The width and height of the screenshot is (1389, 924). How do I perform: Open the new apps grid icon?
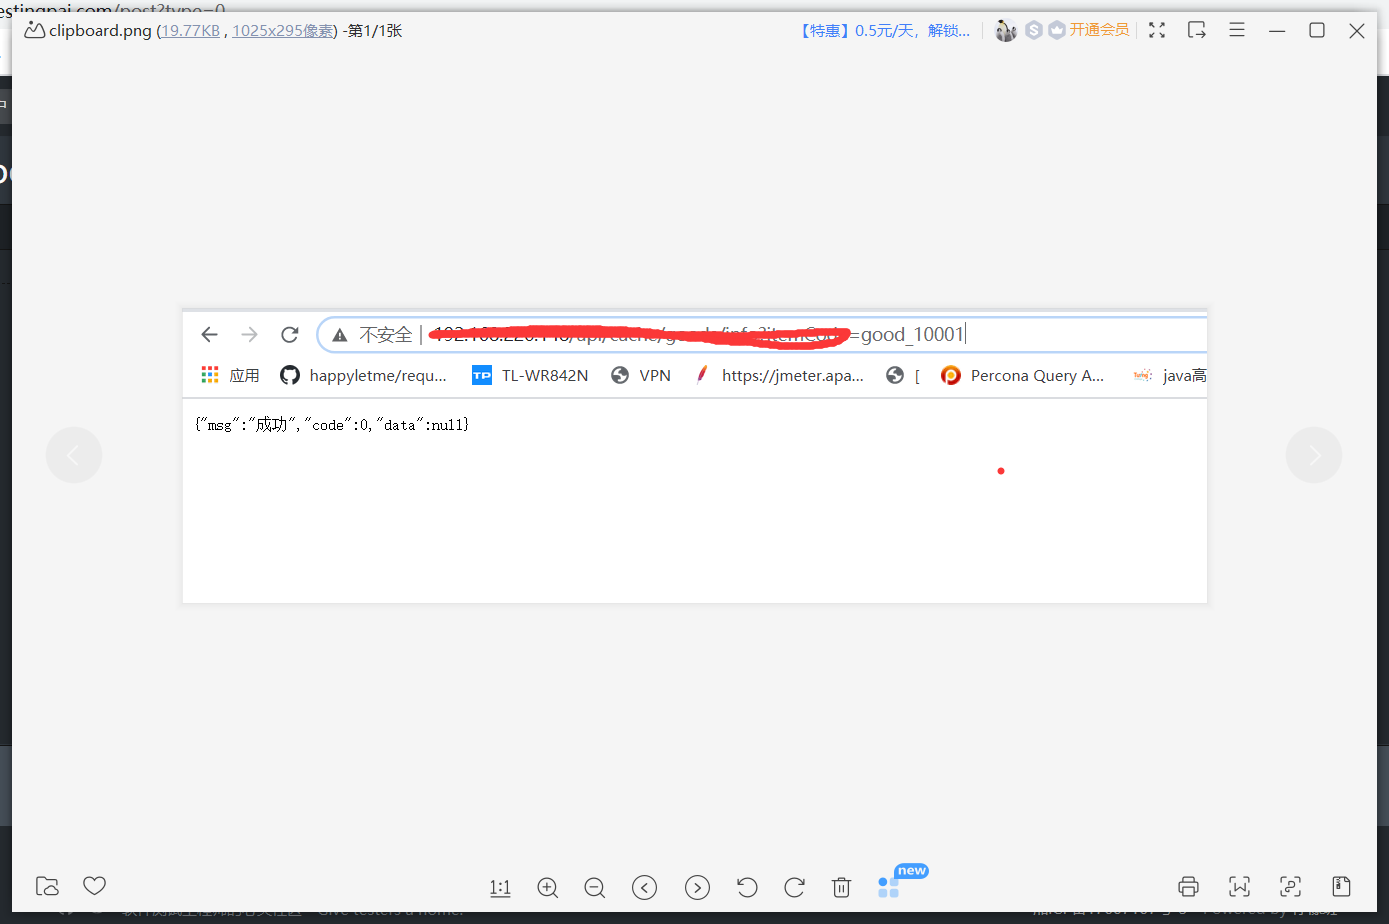[888, 887]
